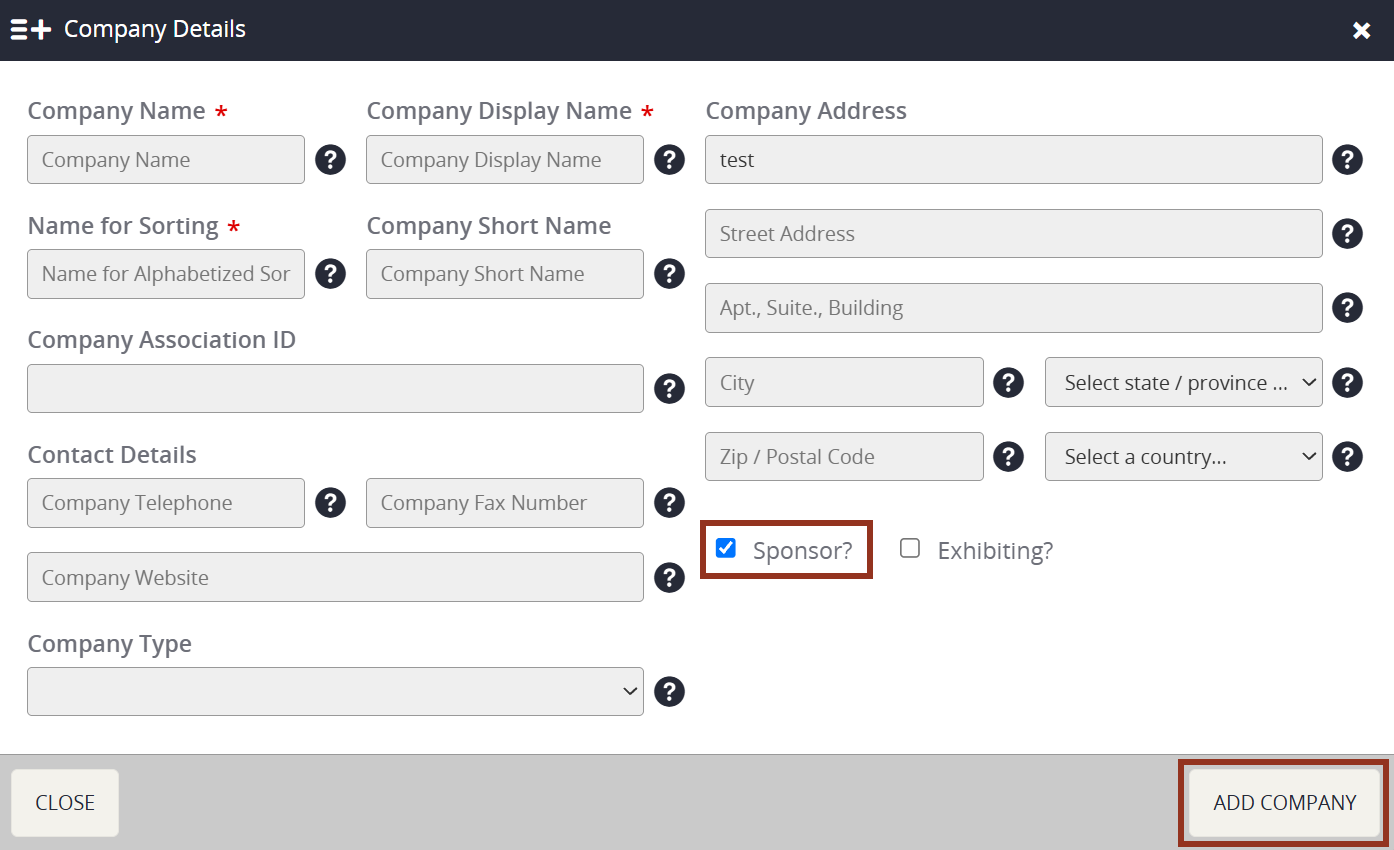Click the 'Company Address' heading
This screenshot has width=1394, height=850.
(x=806, y=111)
